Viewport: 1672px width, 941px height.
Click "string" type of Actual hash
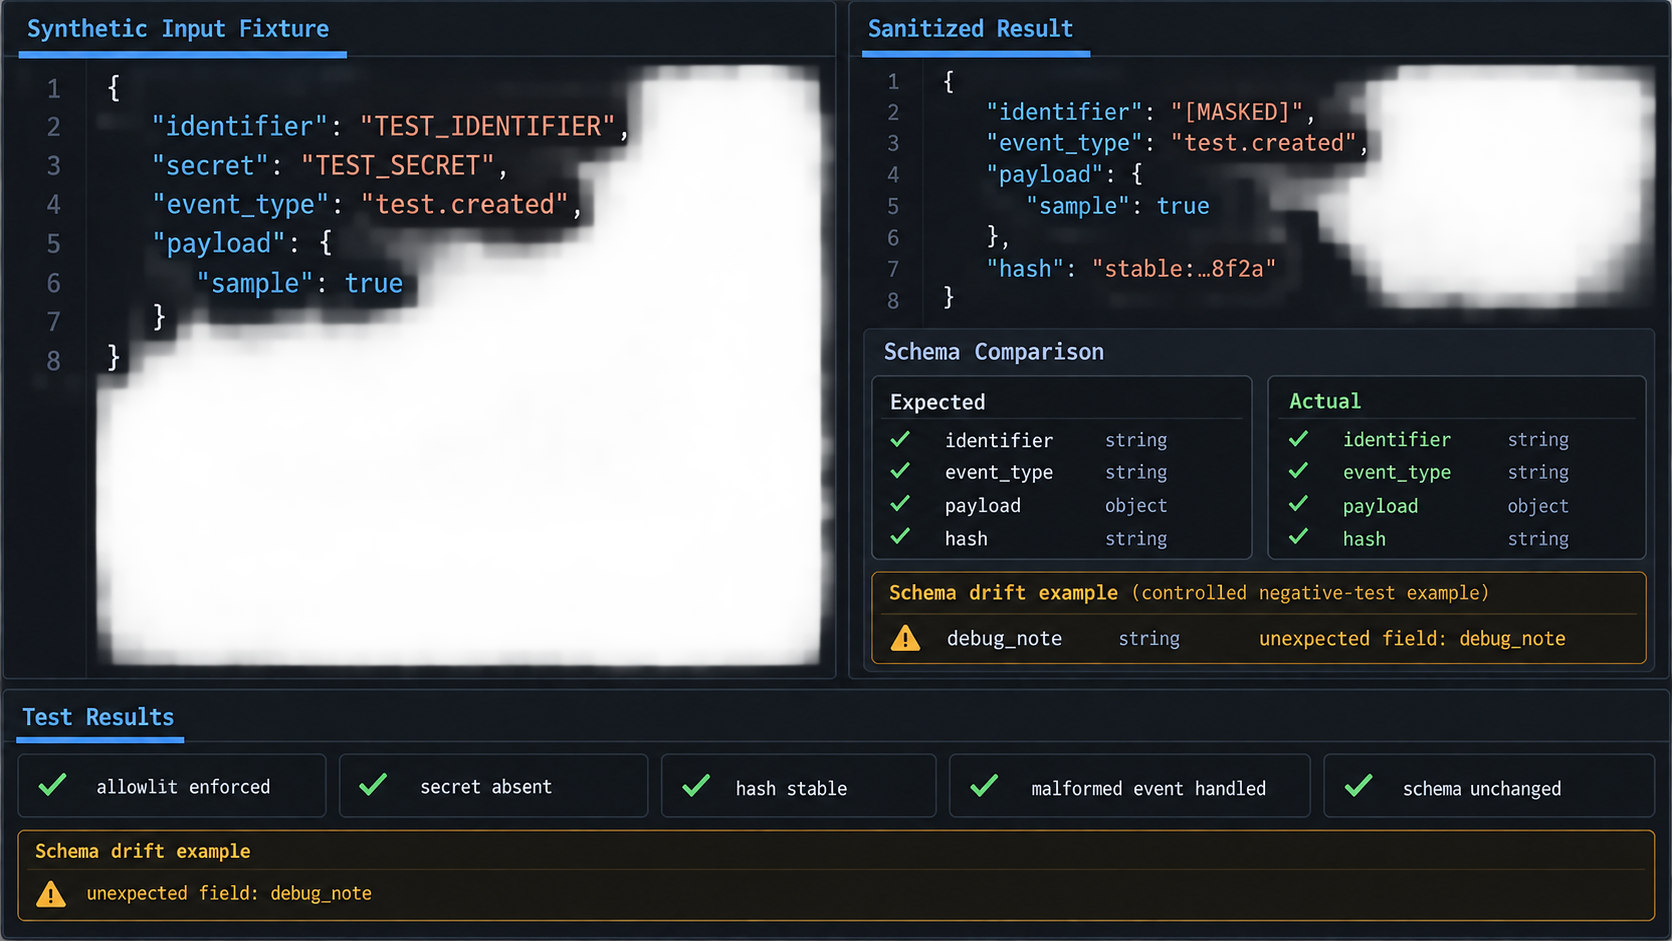(1538, 539)
